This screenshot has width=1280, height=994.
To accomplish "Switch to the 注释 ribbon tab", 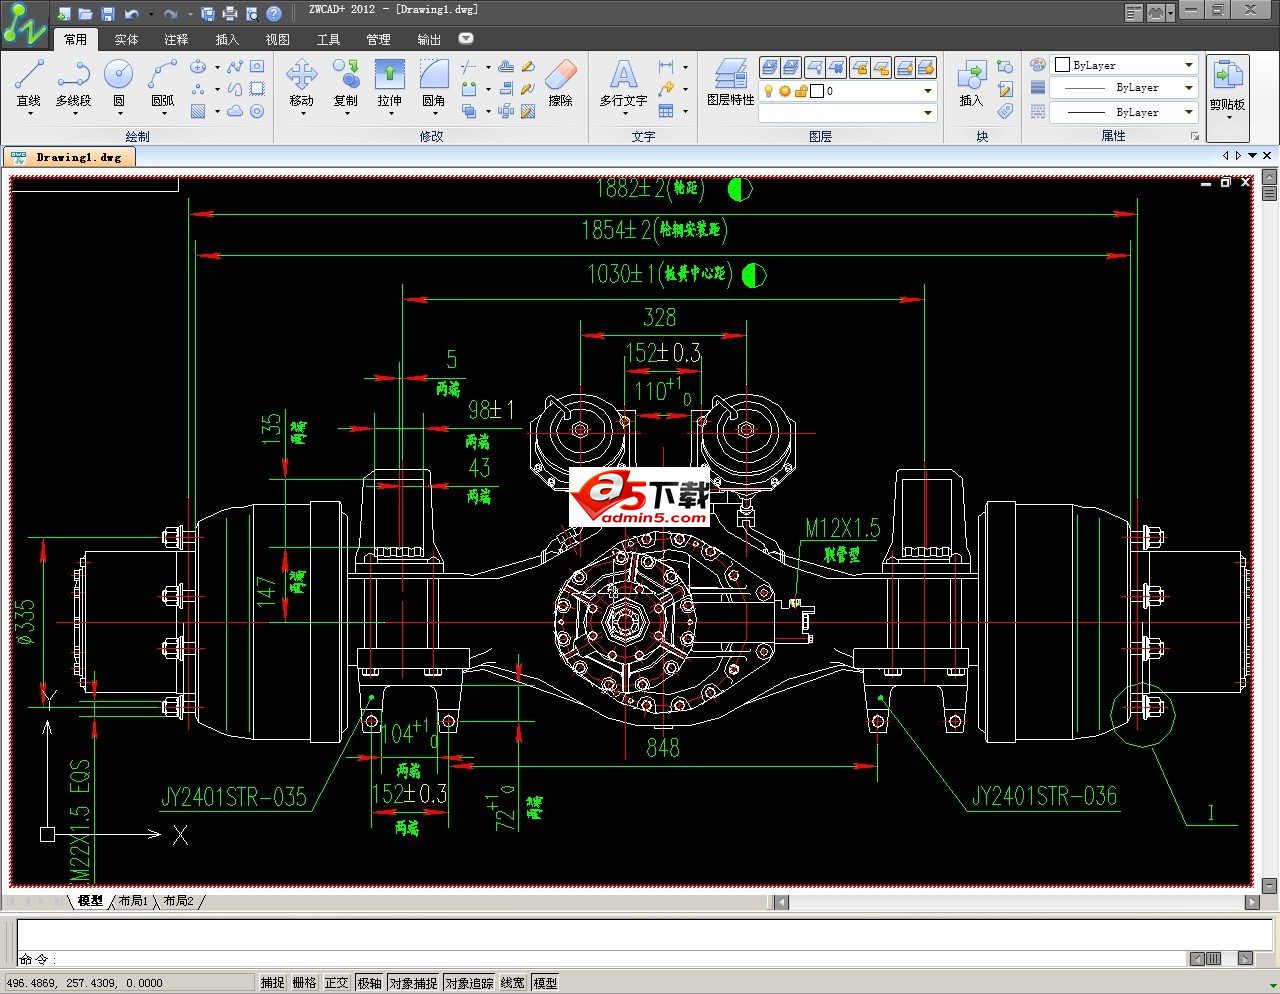I will pos(176,40).
